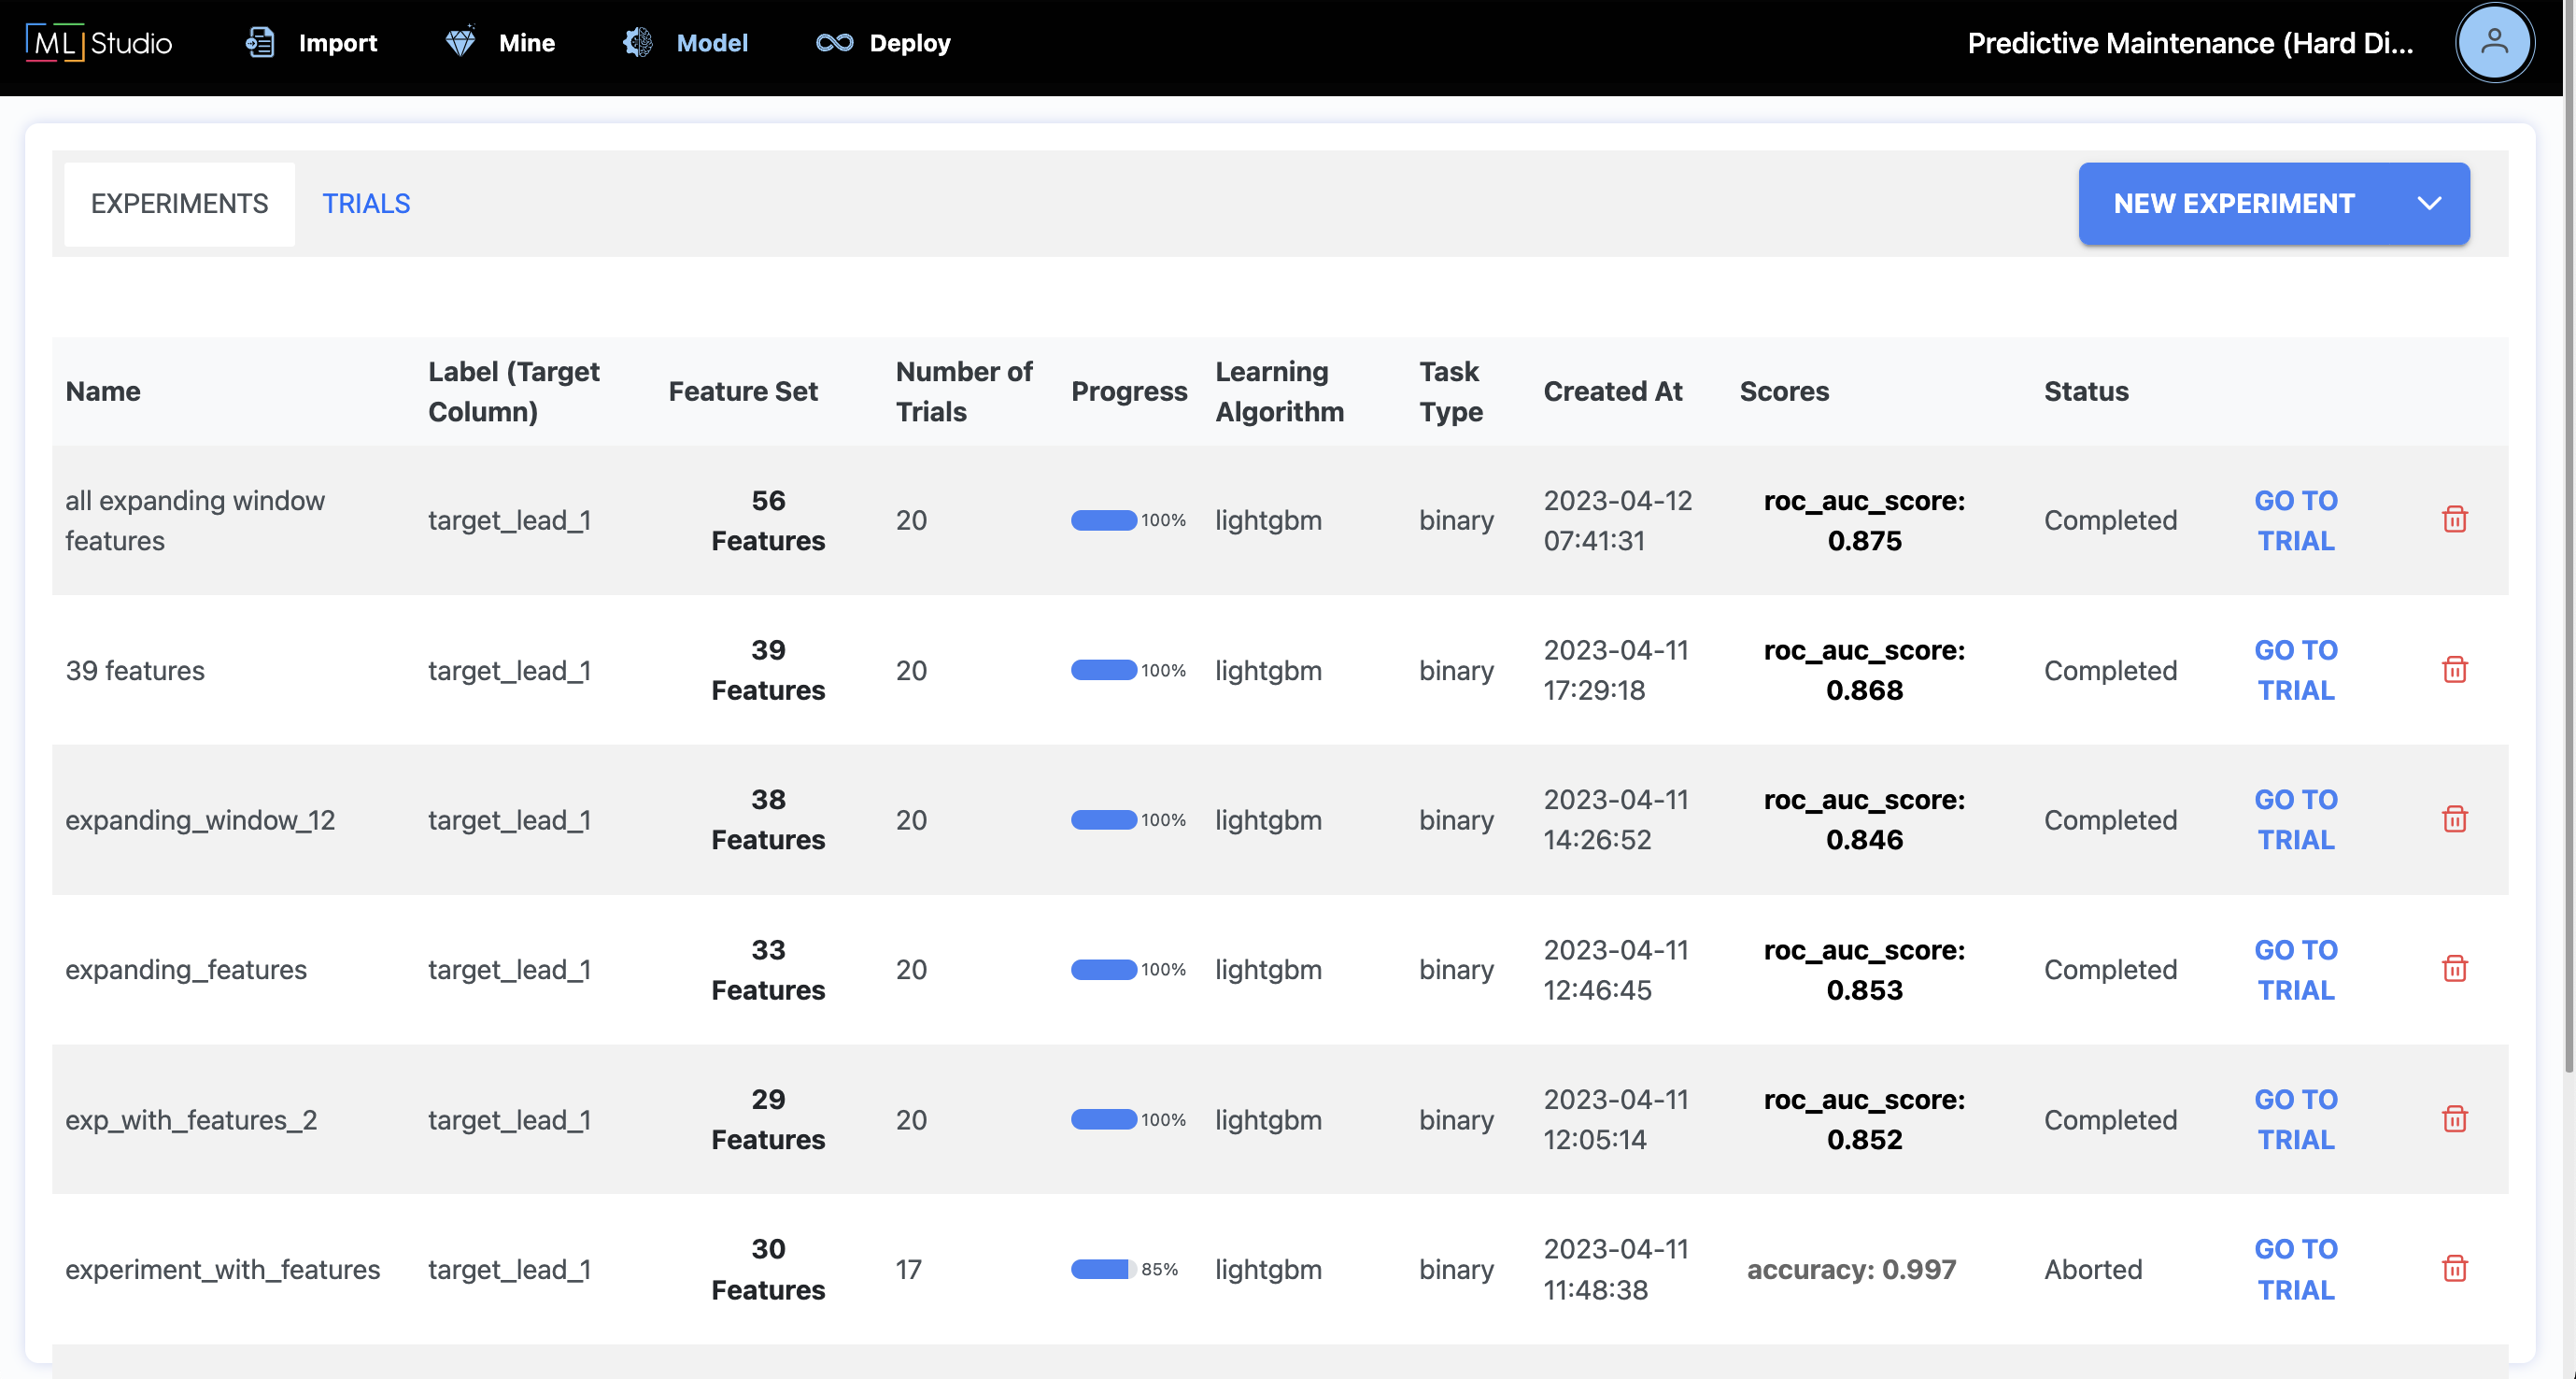Select the Model navigation item
The image size is (2576, 1379).
(686, 42)
